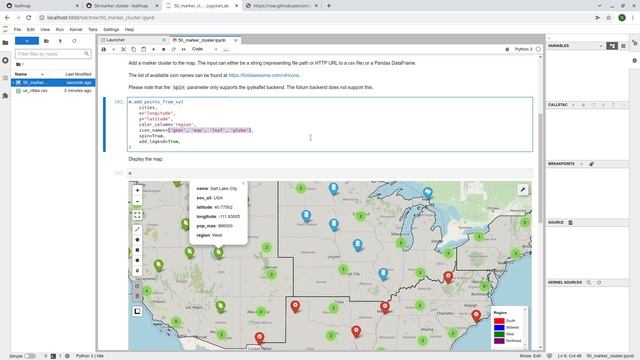The image size is (640, 360).
Task: Click the blue Midwest legend swatch
Action: pos(499,327)
